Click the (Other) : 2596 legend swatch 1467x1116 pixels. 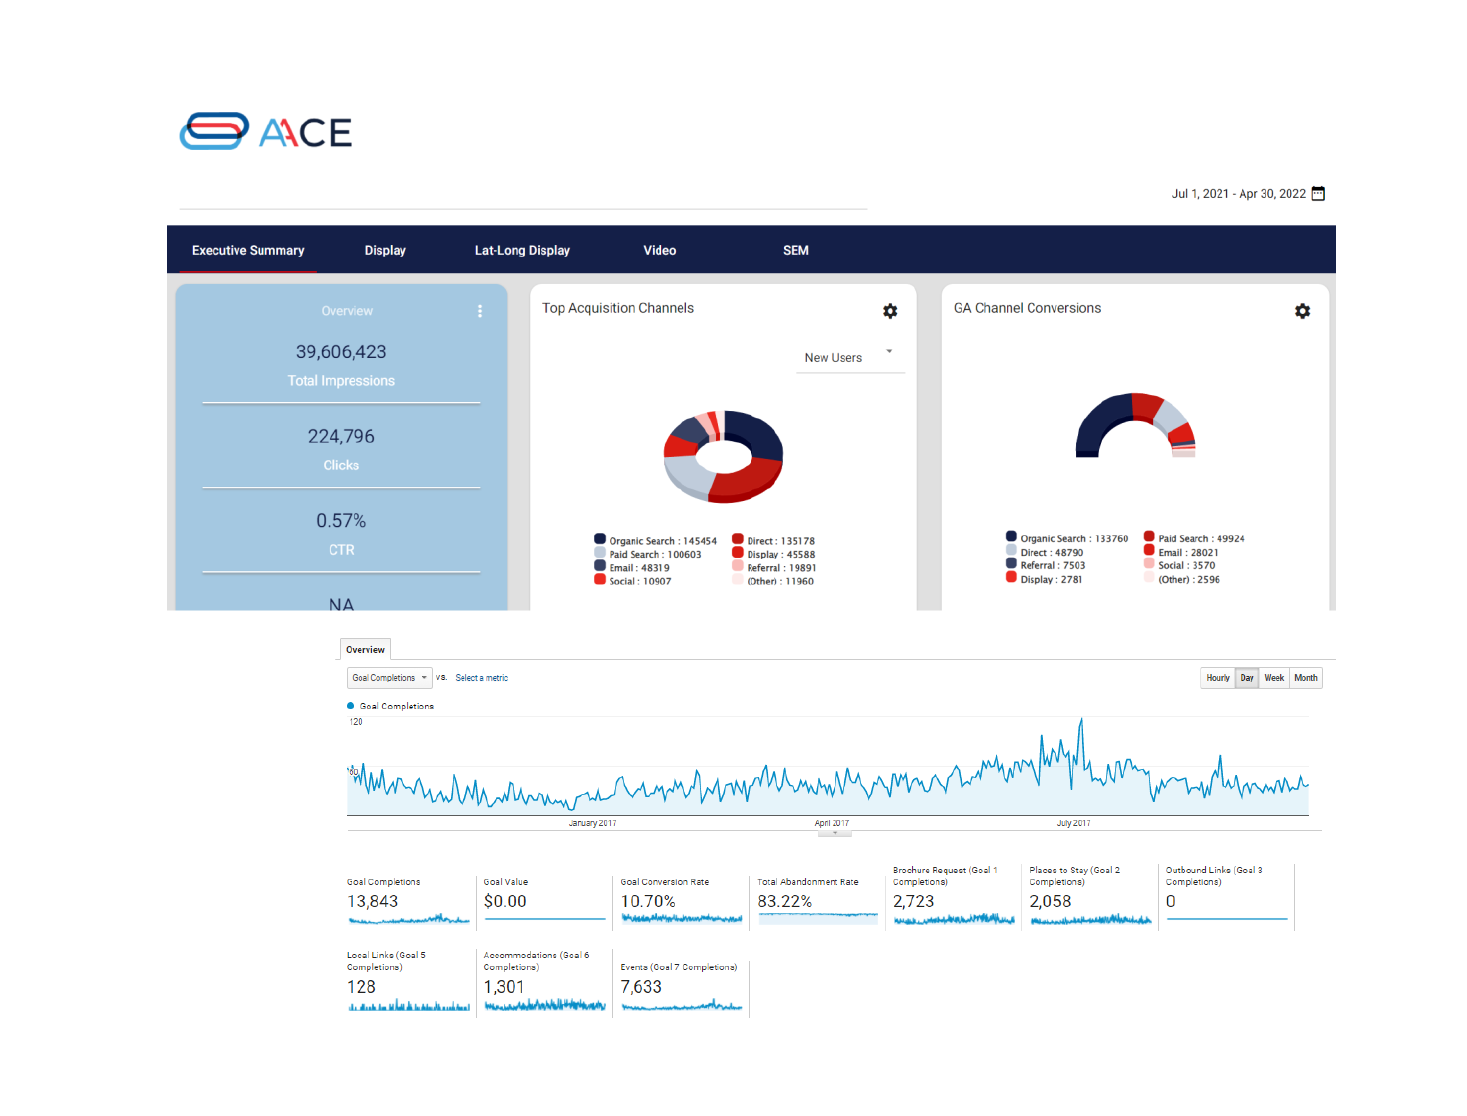1149,577
